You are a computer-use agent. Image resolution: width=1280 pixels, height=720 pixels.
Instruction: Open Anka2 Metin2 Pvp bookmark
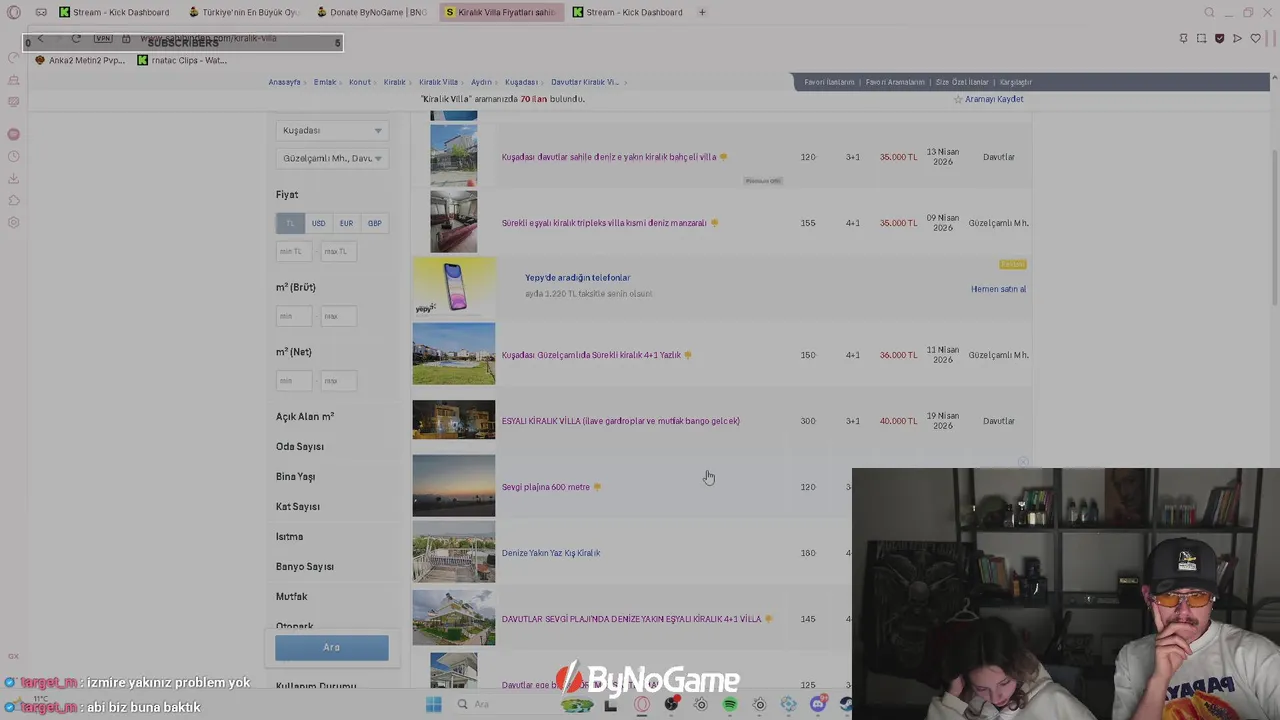(x=80, y=60)
